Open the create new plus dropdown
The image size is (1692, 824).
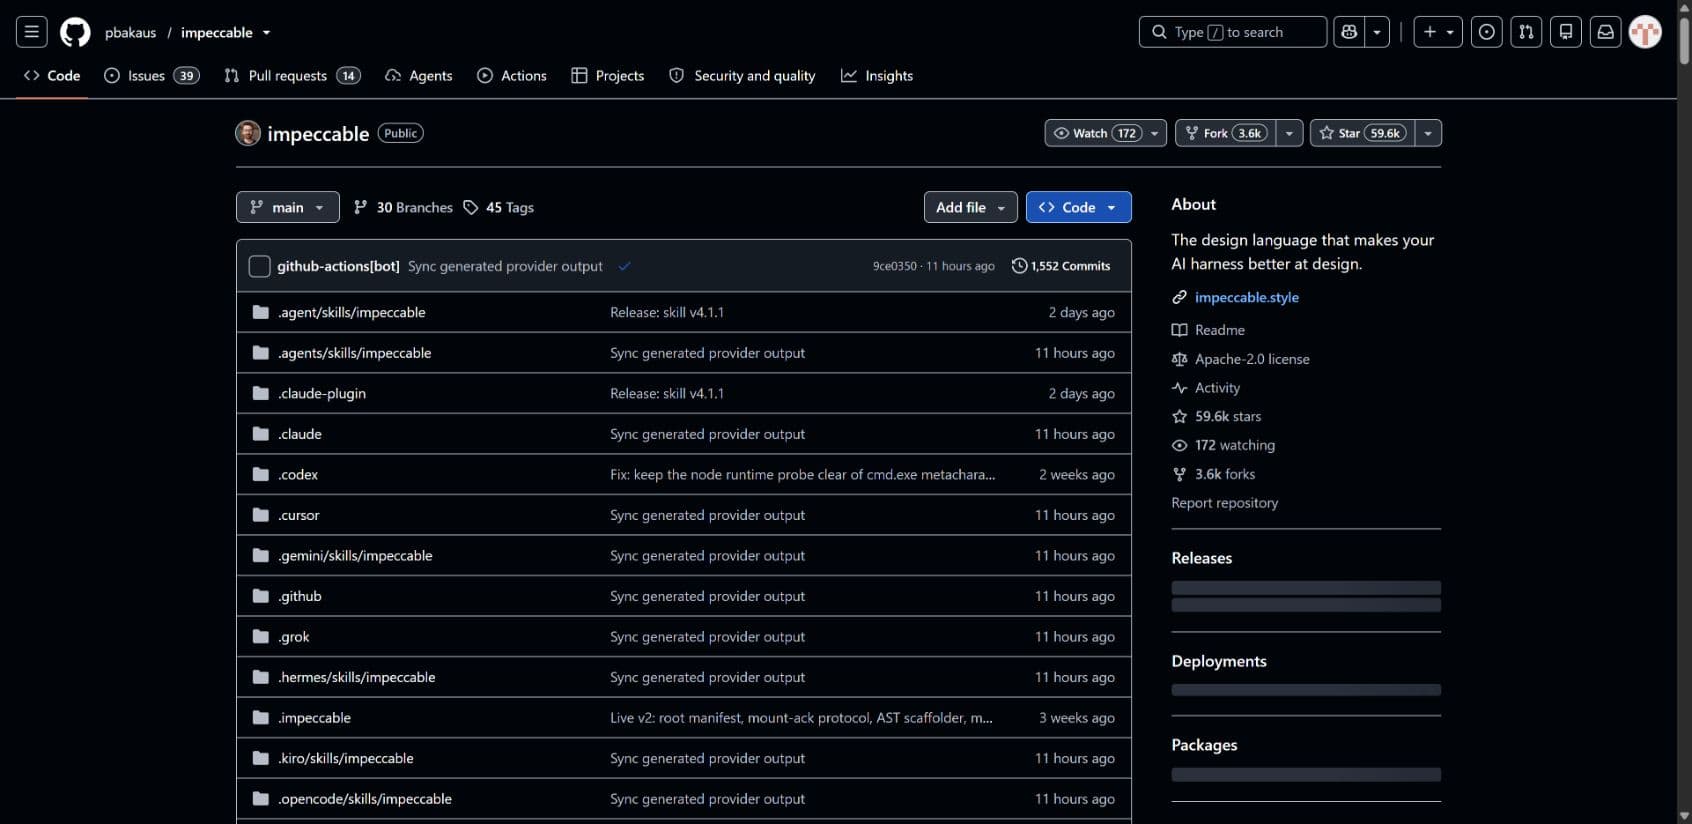[x=1438, y=32]
